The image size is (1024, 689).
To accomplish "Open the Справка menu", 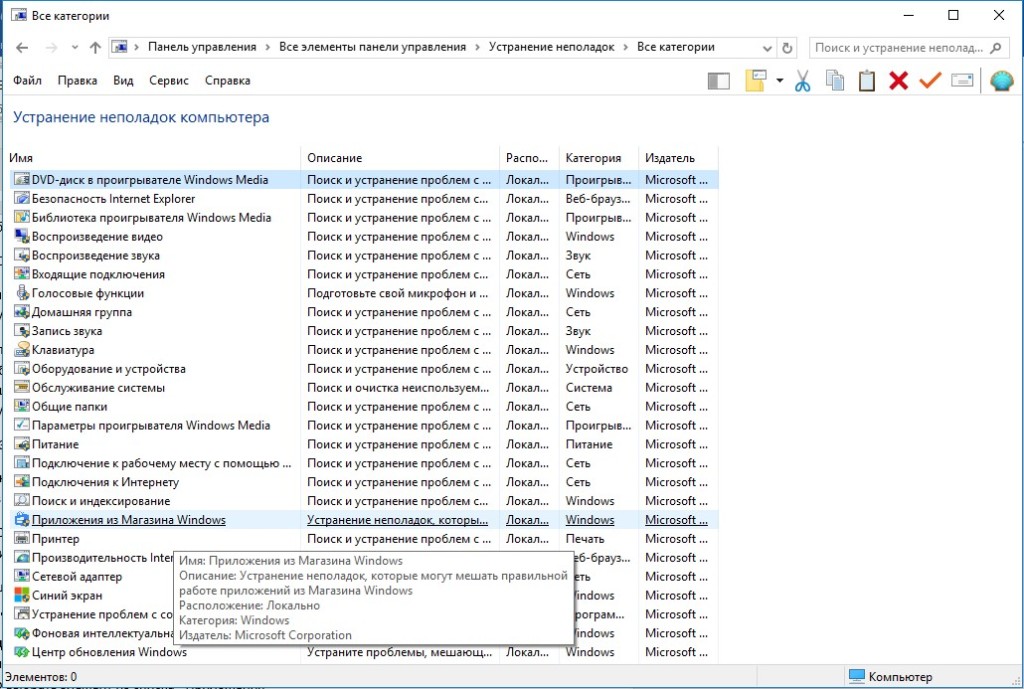I will 227,80.
